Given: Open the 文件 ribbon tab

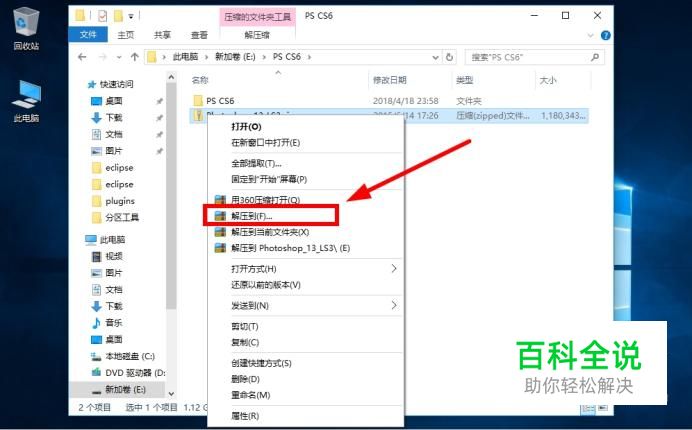Looking at the screenshot, I should click(x=88, y=34).
